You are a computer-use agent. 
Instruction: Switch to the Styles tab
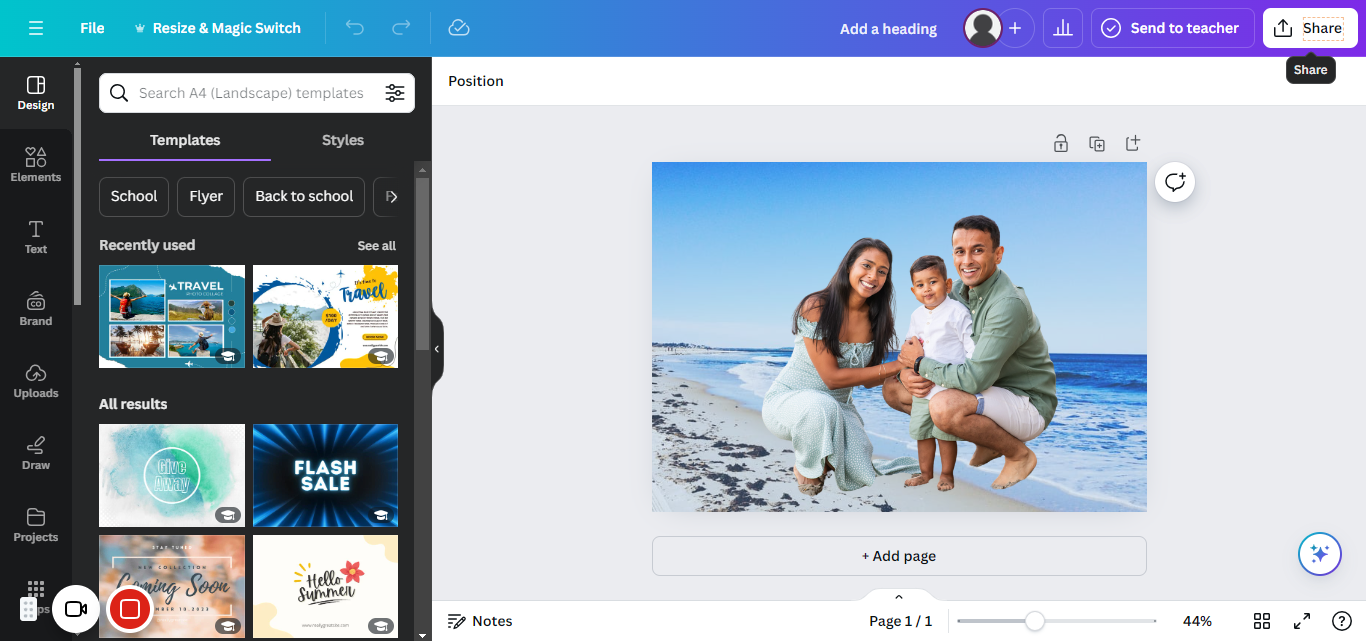pyautogui.click(x=343, y=140)
